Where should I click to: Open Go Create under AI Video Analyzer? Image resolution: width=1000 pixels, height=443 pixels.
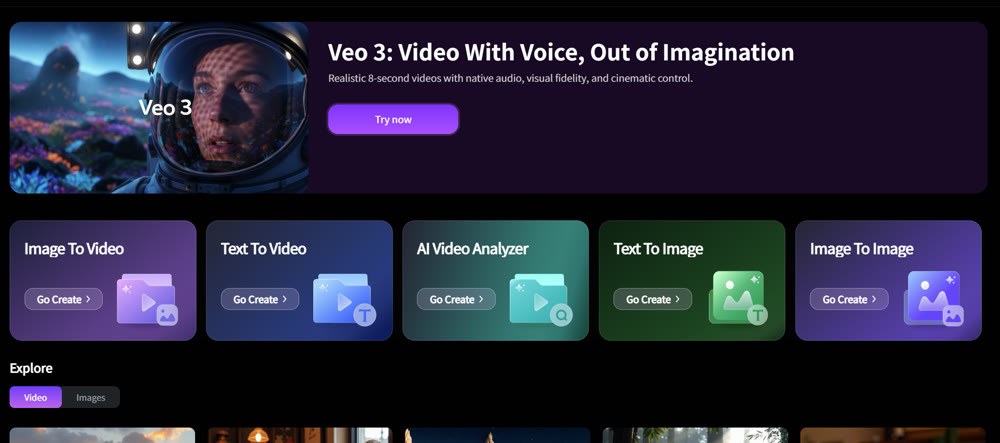point(457,299)
